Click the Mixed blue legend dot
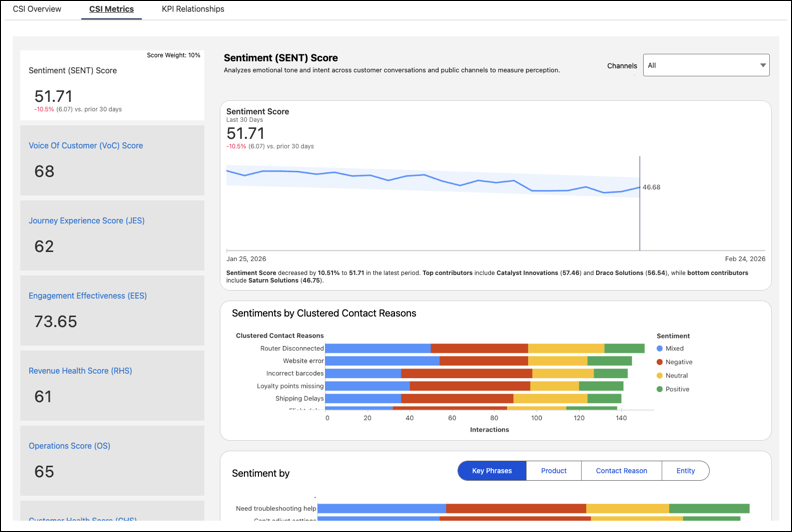Screen dimensions: 792x532 point(660,349)
